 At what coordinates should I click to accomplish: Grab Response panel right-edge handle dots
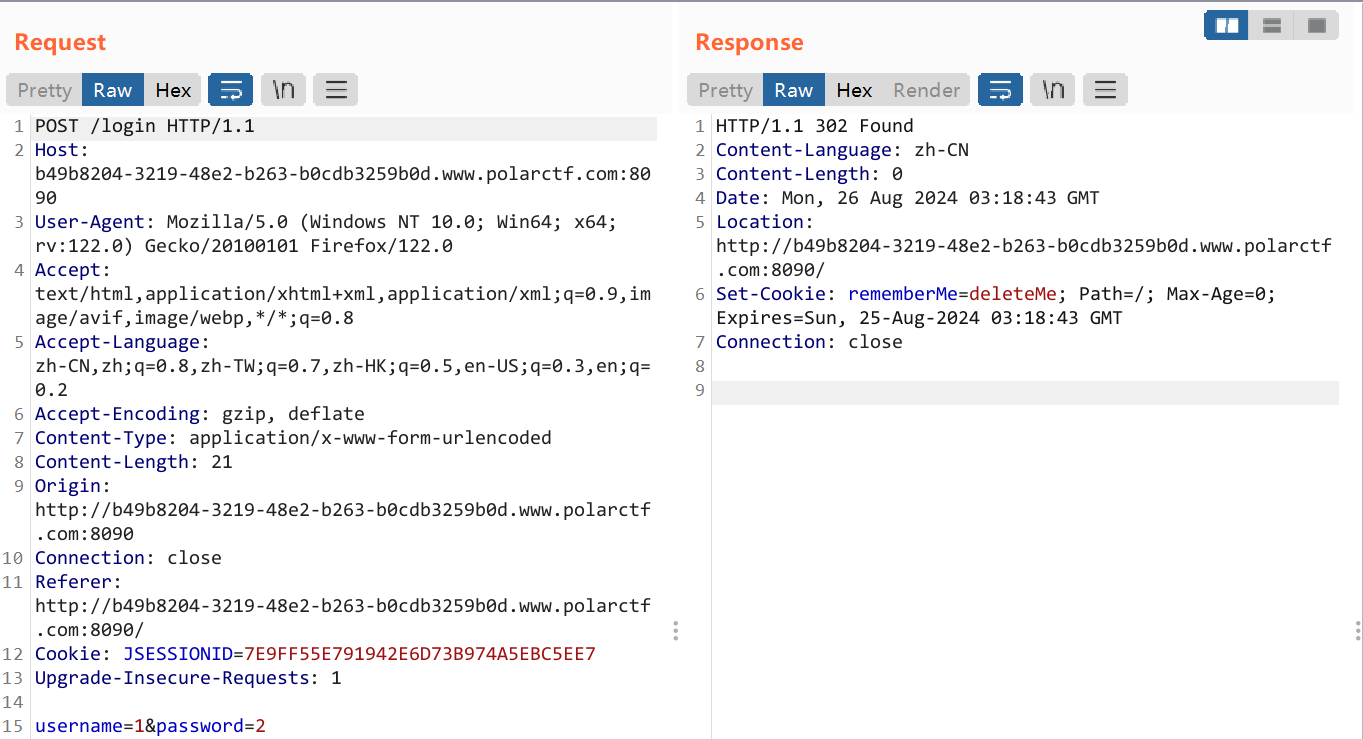pyautogui.click(x=1358, y=630)
